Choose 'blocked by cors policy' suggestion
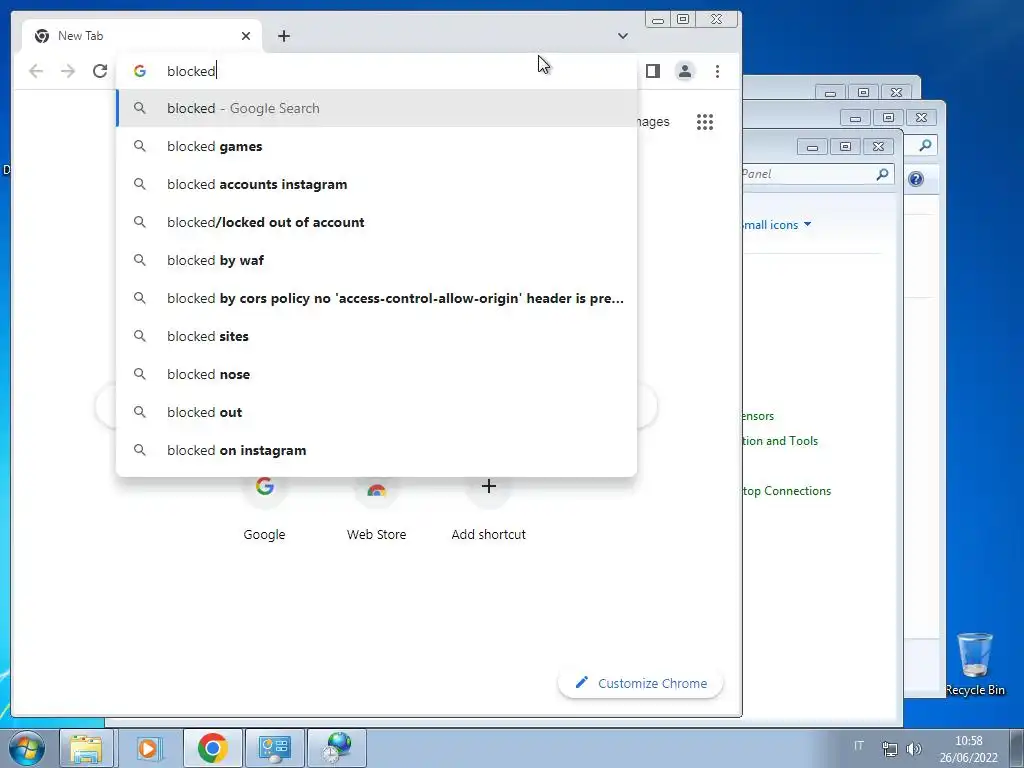Viewport: 1024px width, 768px height. [x=376, y=298]
